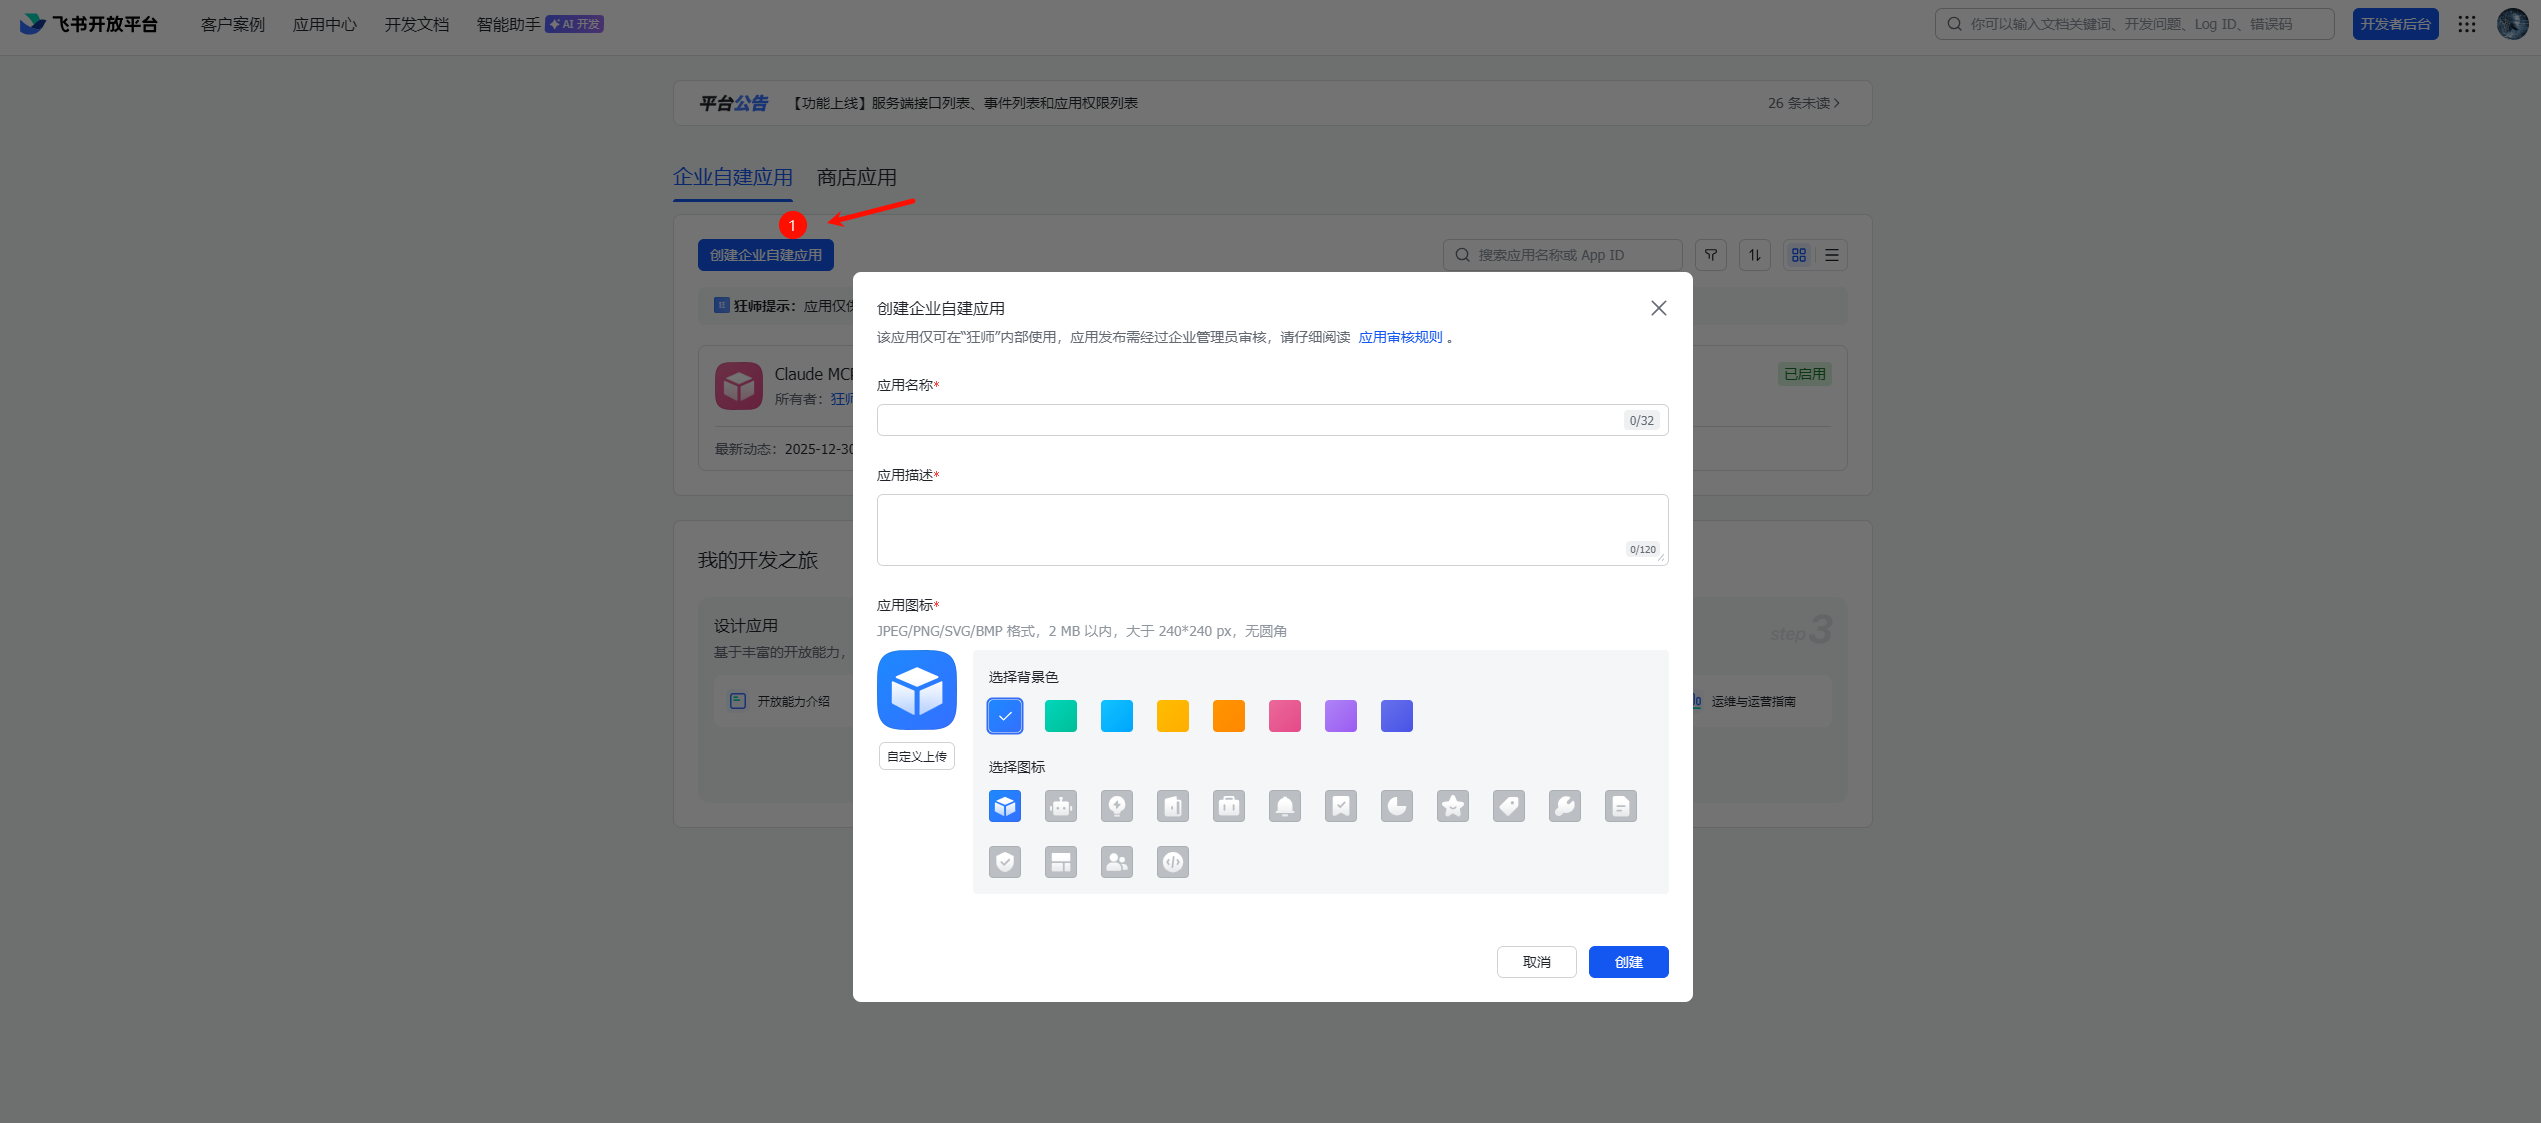This screenshot has height=1123, width=2541.
Task: Choose the star app icon
Action: point(1453,806)
